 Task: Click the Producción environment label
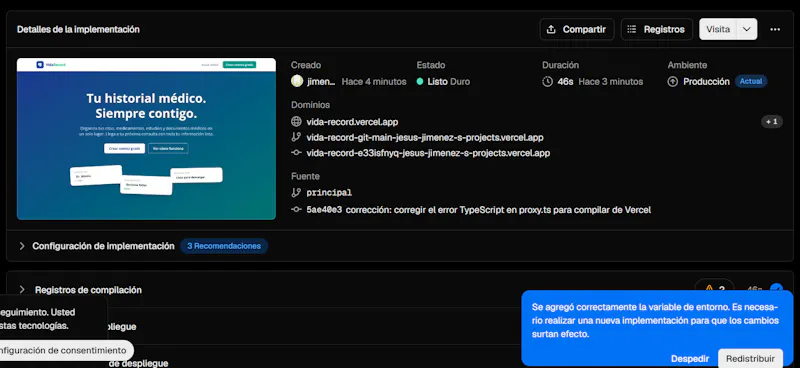(x=706, y=82)
